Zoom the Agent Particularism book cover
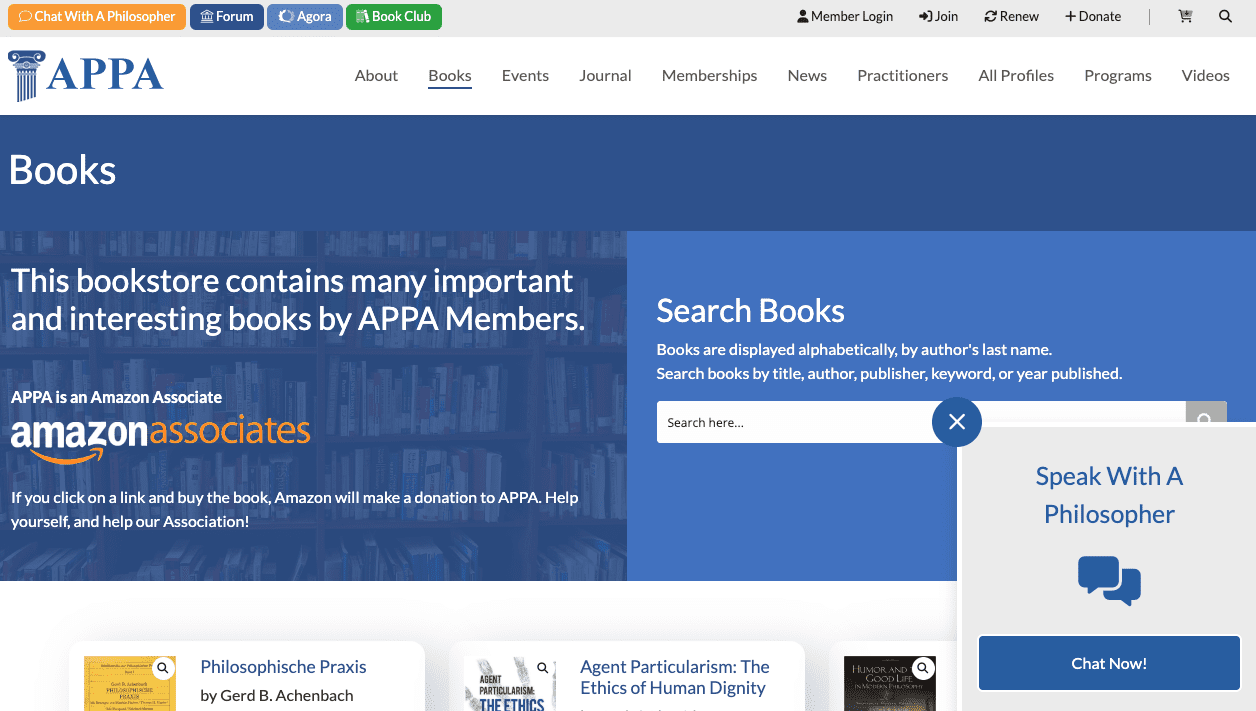The image size is (1256, 711). 543,668
